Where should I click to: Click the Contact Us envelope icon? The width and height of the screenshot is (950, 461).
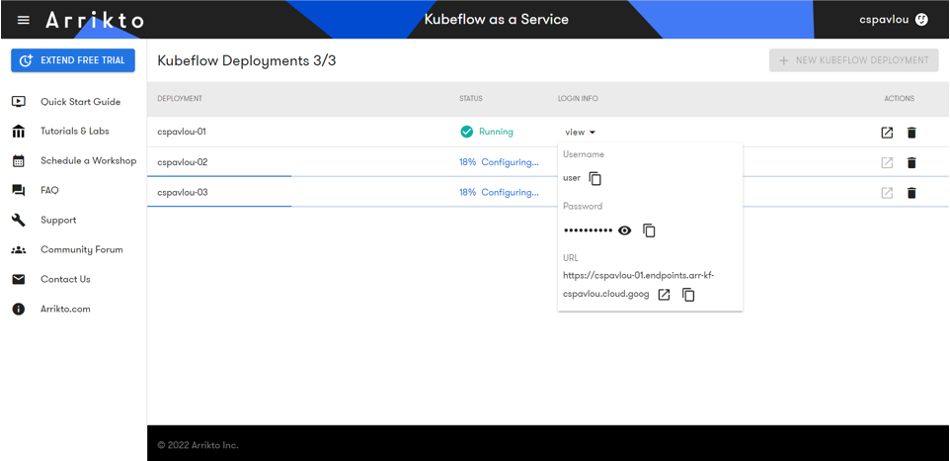click(19, 279)
